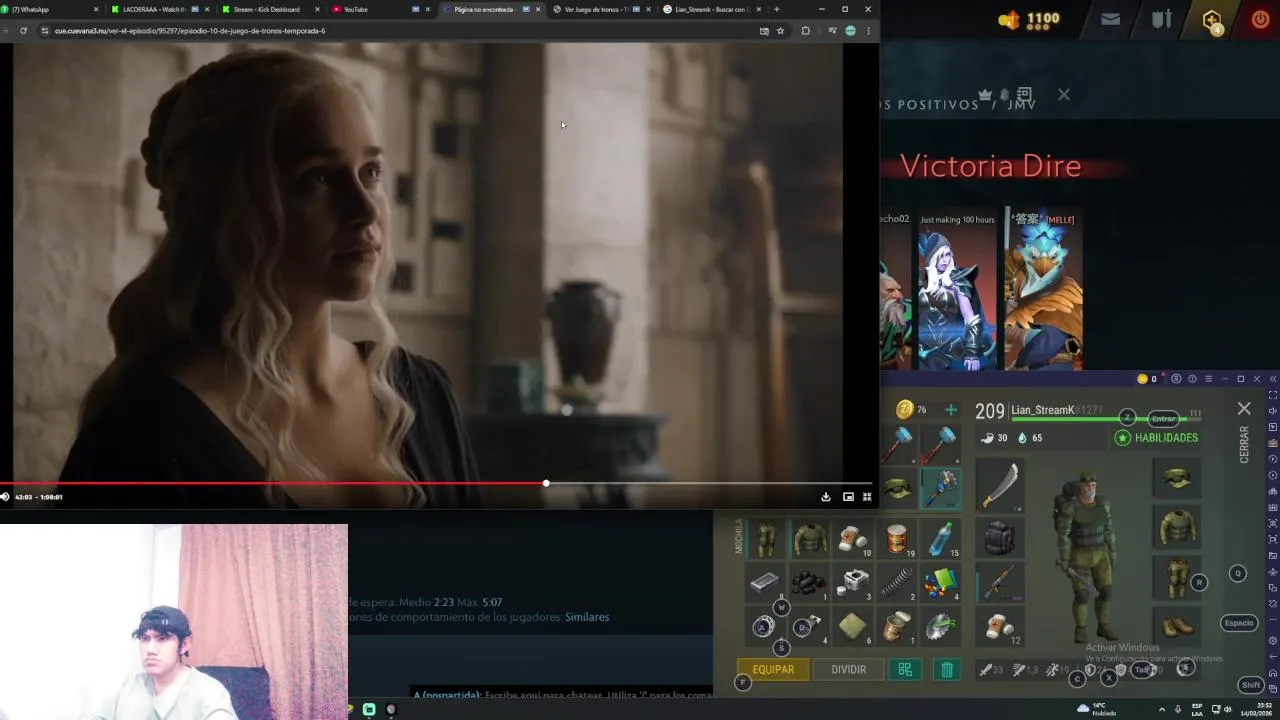Open the Chrome three-dot menu
The height and width of the screenshot is (720, 1280).
[x=868, y=31]
